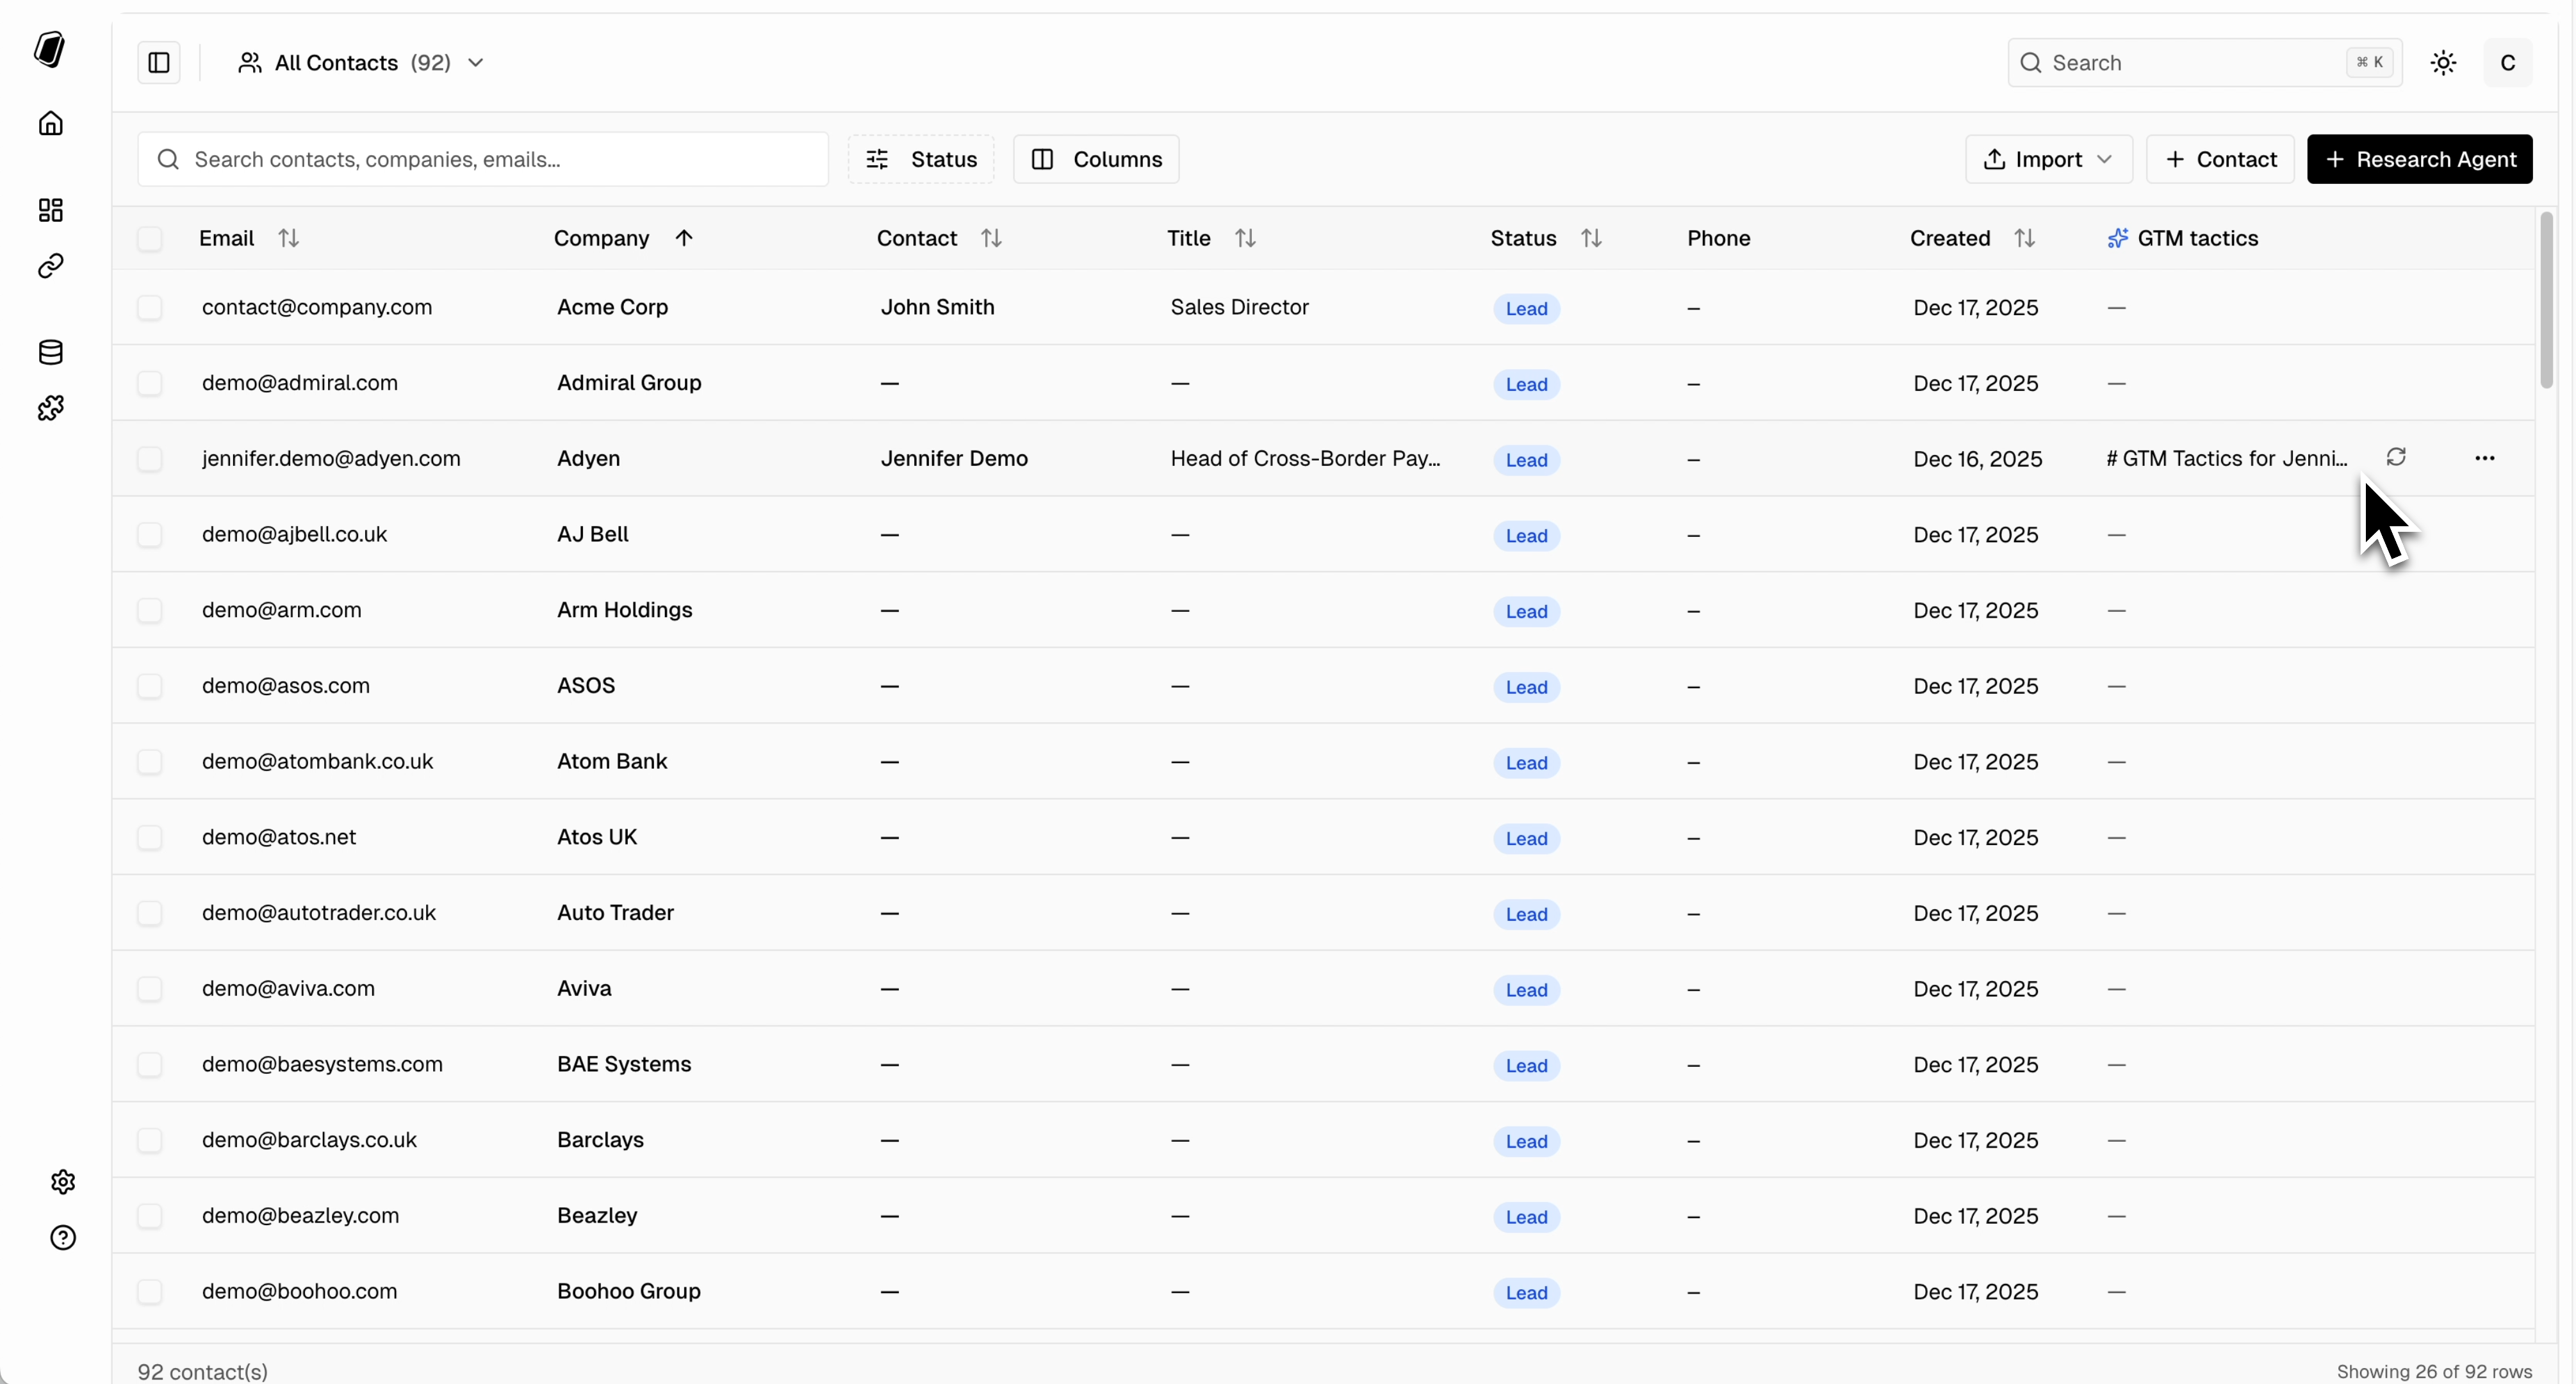This screenshot has width=2576, height=1384.
Task: Regenerate GTM tactics for Adyen row
Action: click(x=2396, y=457)
